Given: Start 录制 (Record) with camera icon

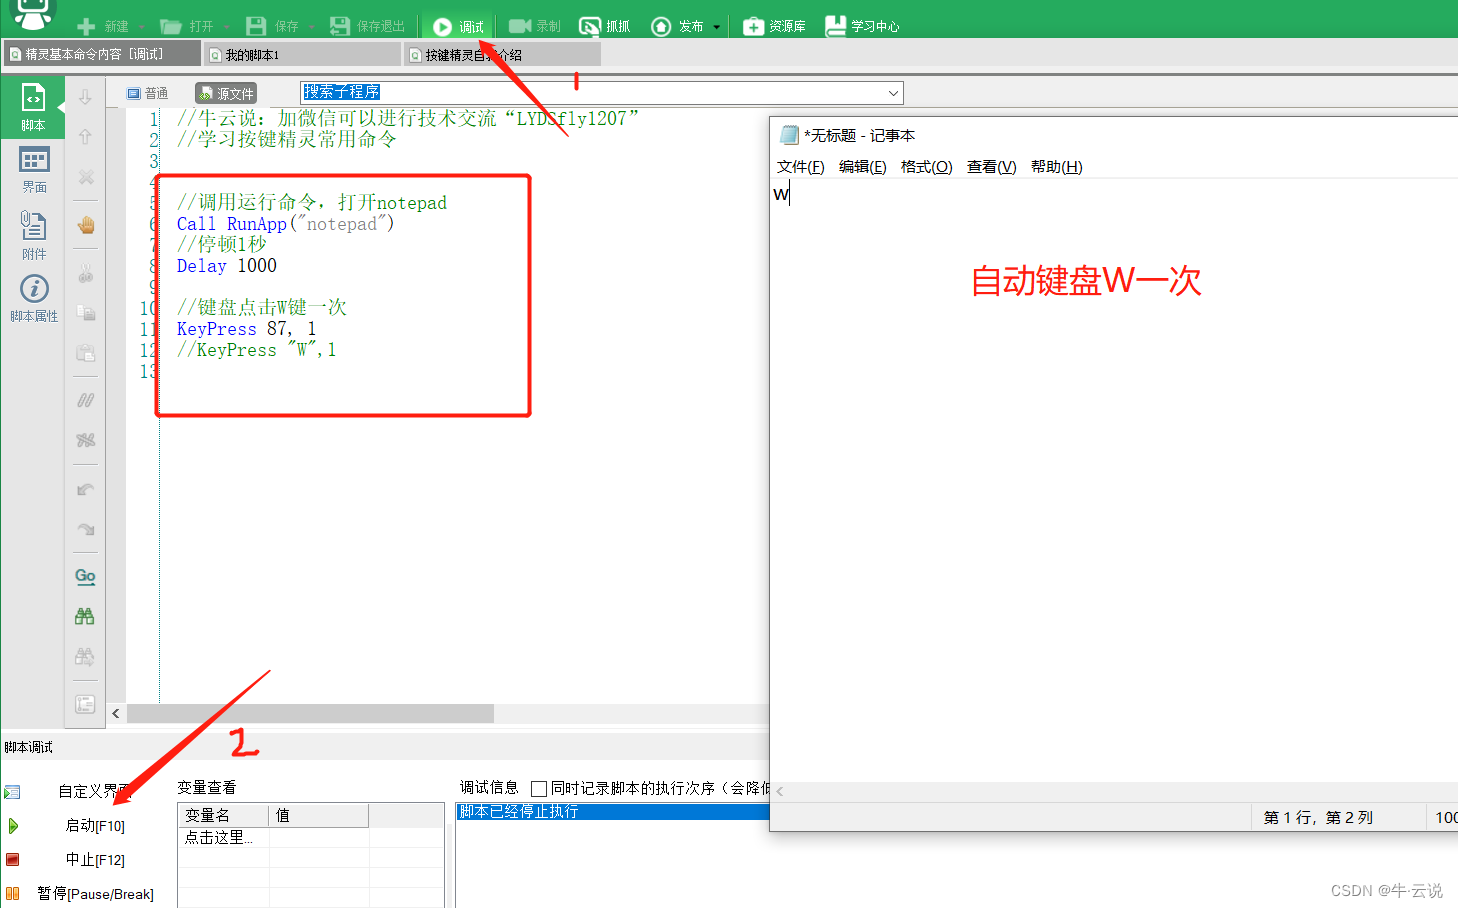Looking at the screenshot, I should click(535, 26).
